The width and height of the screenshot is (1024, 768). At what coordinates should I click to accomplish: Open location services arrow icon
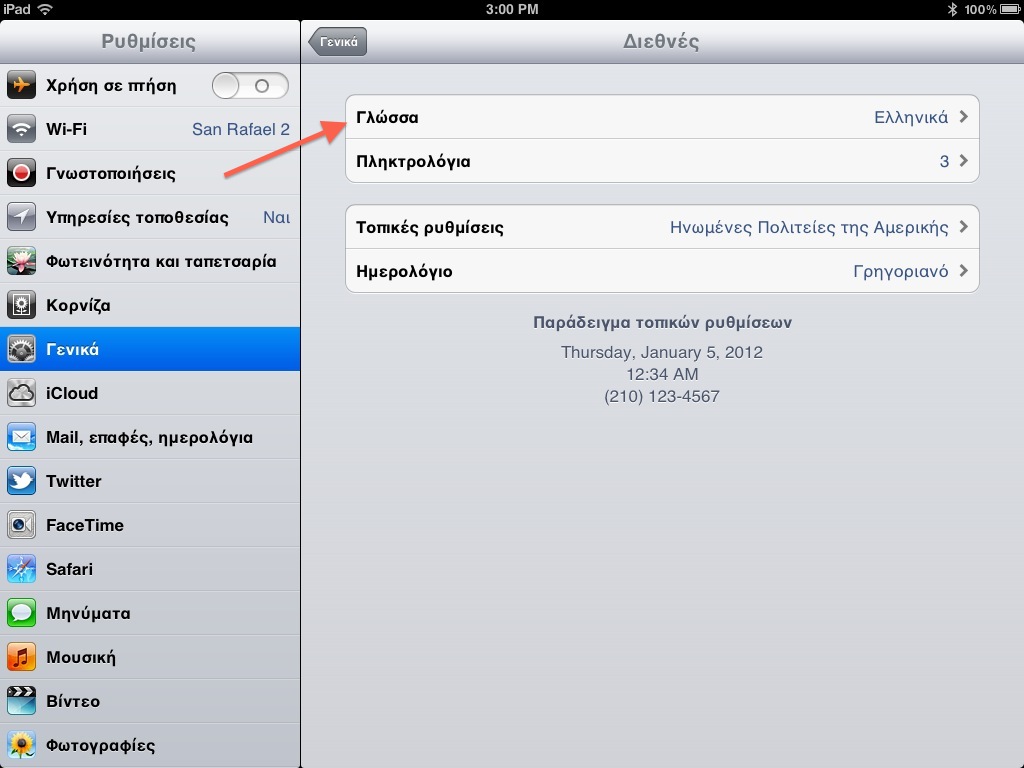click(x=21, y=217)
